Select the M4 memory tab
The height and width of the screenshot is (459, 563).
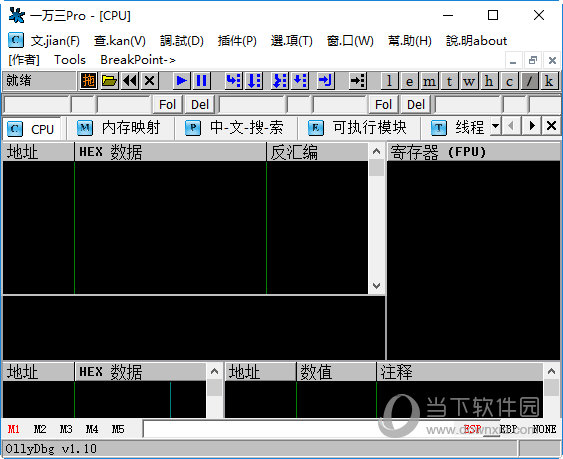(x=92, y=429)
